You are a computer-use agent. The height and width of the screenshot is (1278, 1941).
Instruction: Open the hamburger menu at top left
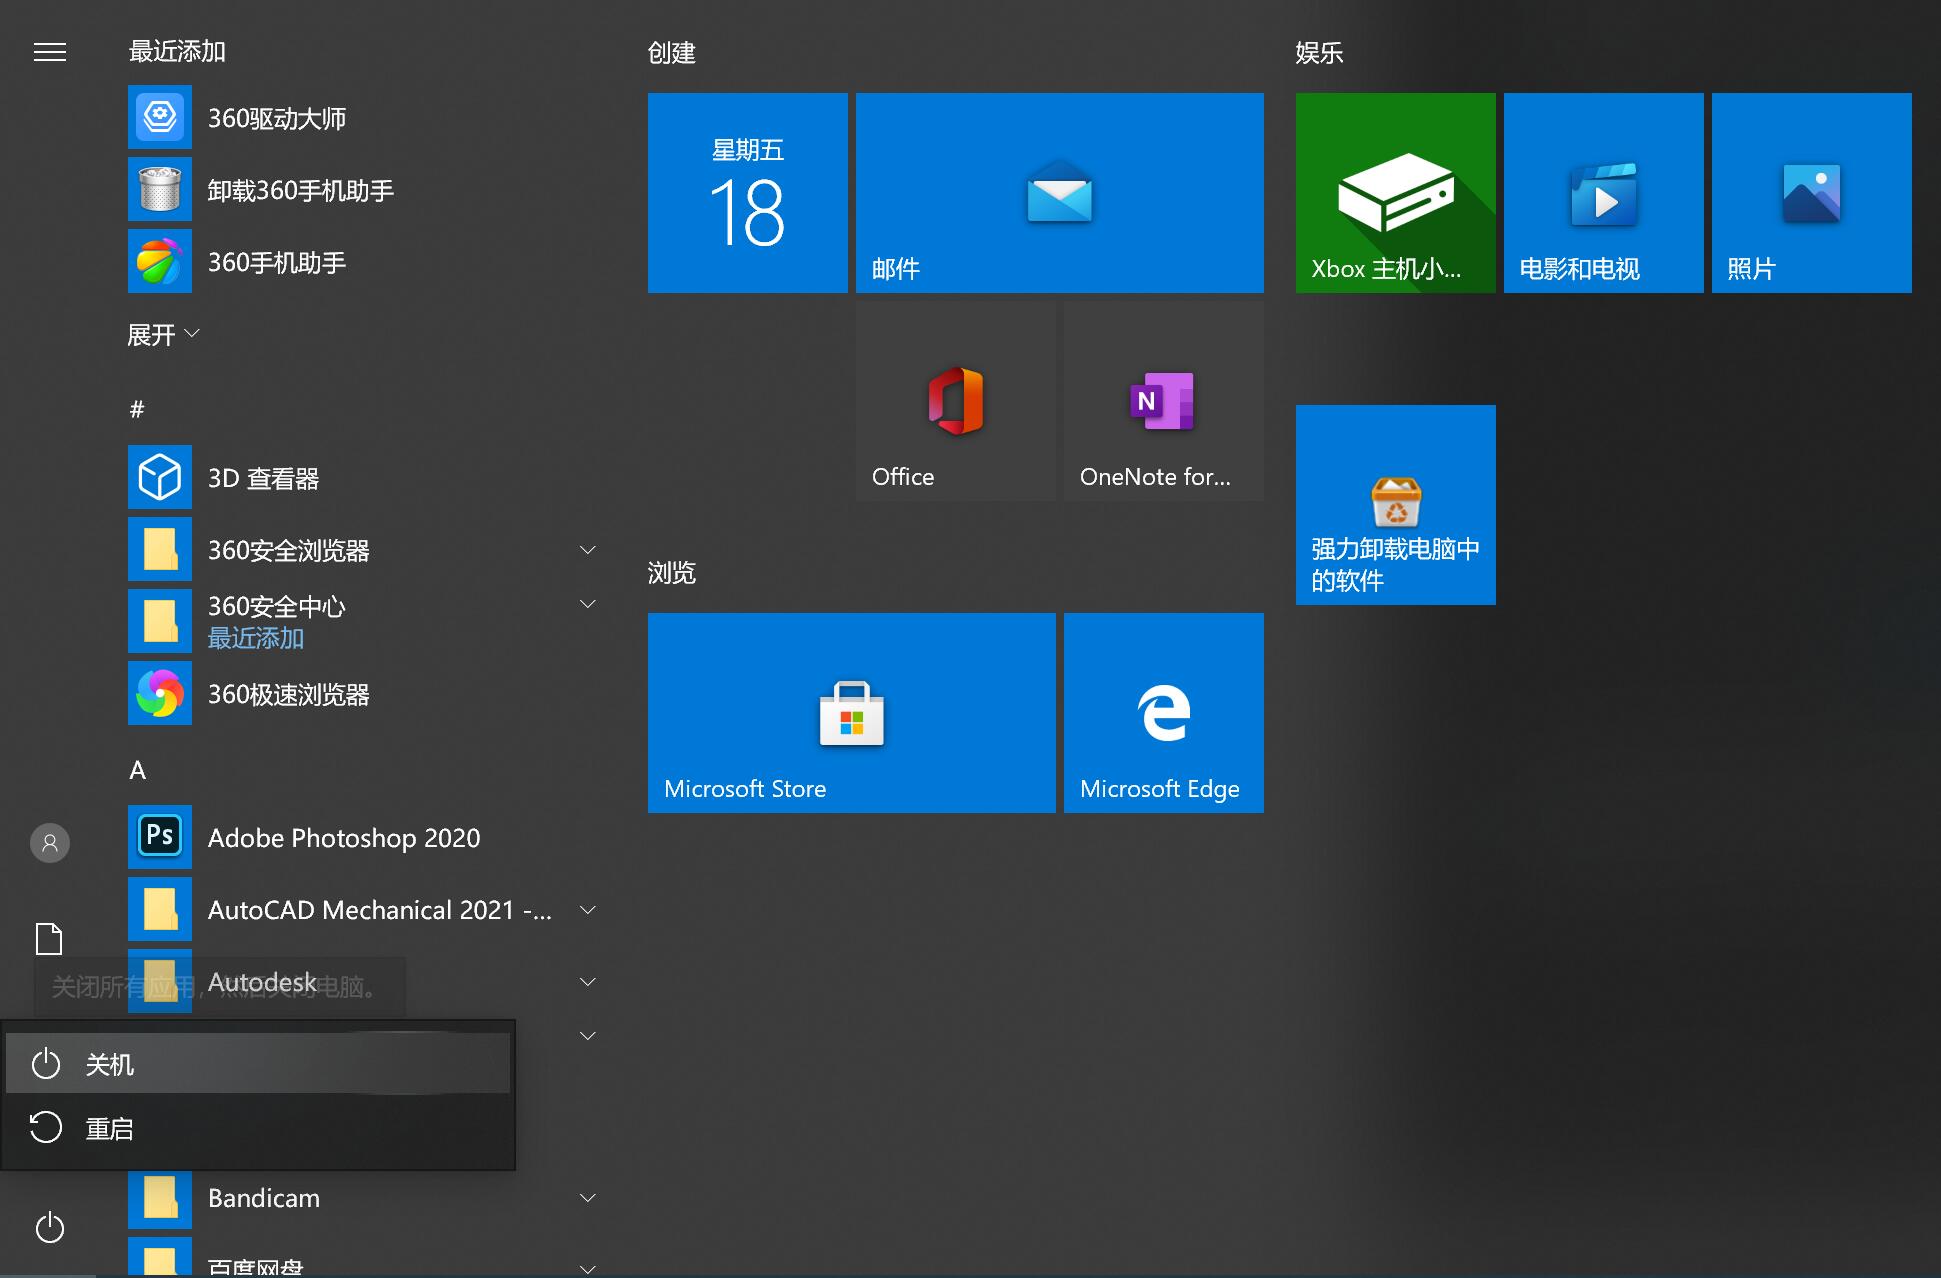tap(50, 52)
